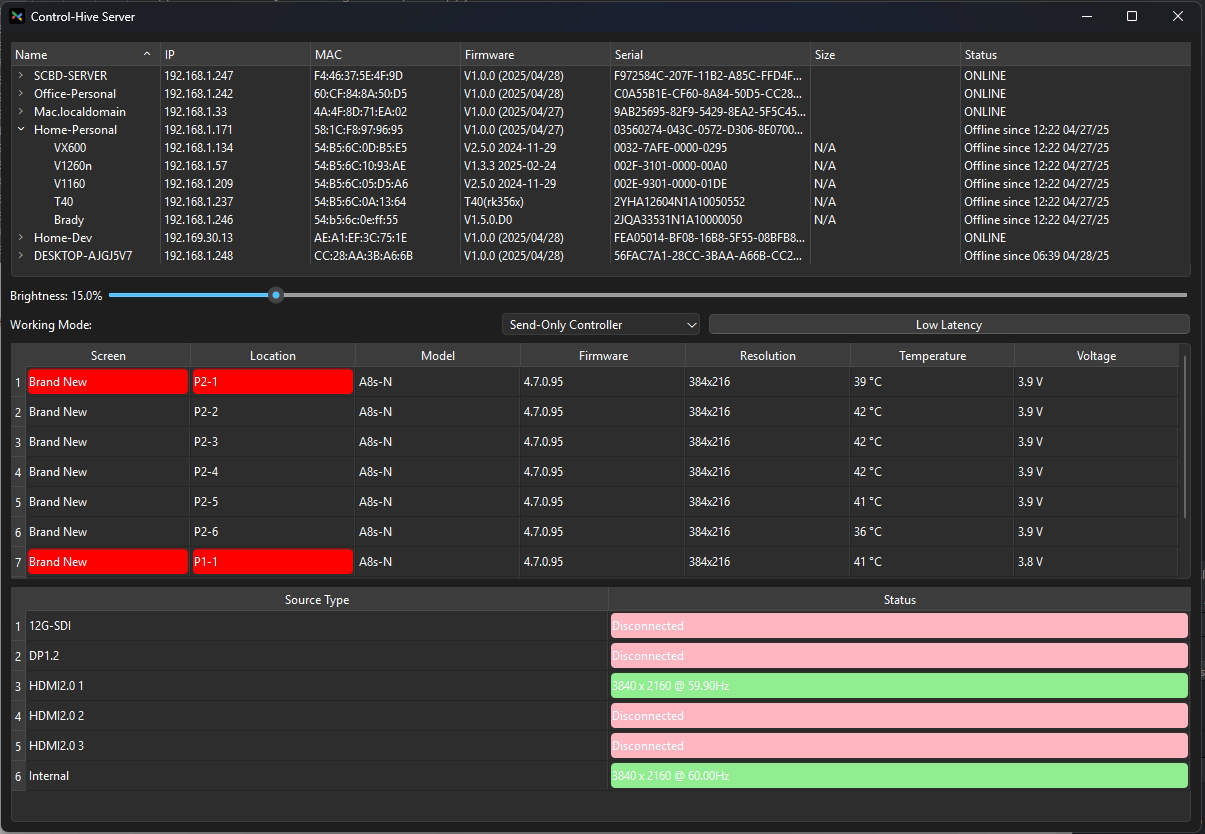Click the green 3840 x 2160 @ 60.00Hz status

click(899, 776)
